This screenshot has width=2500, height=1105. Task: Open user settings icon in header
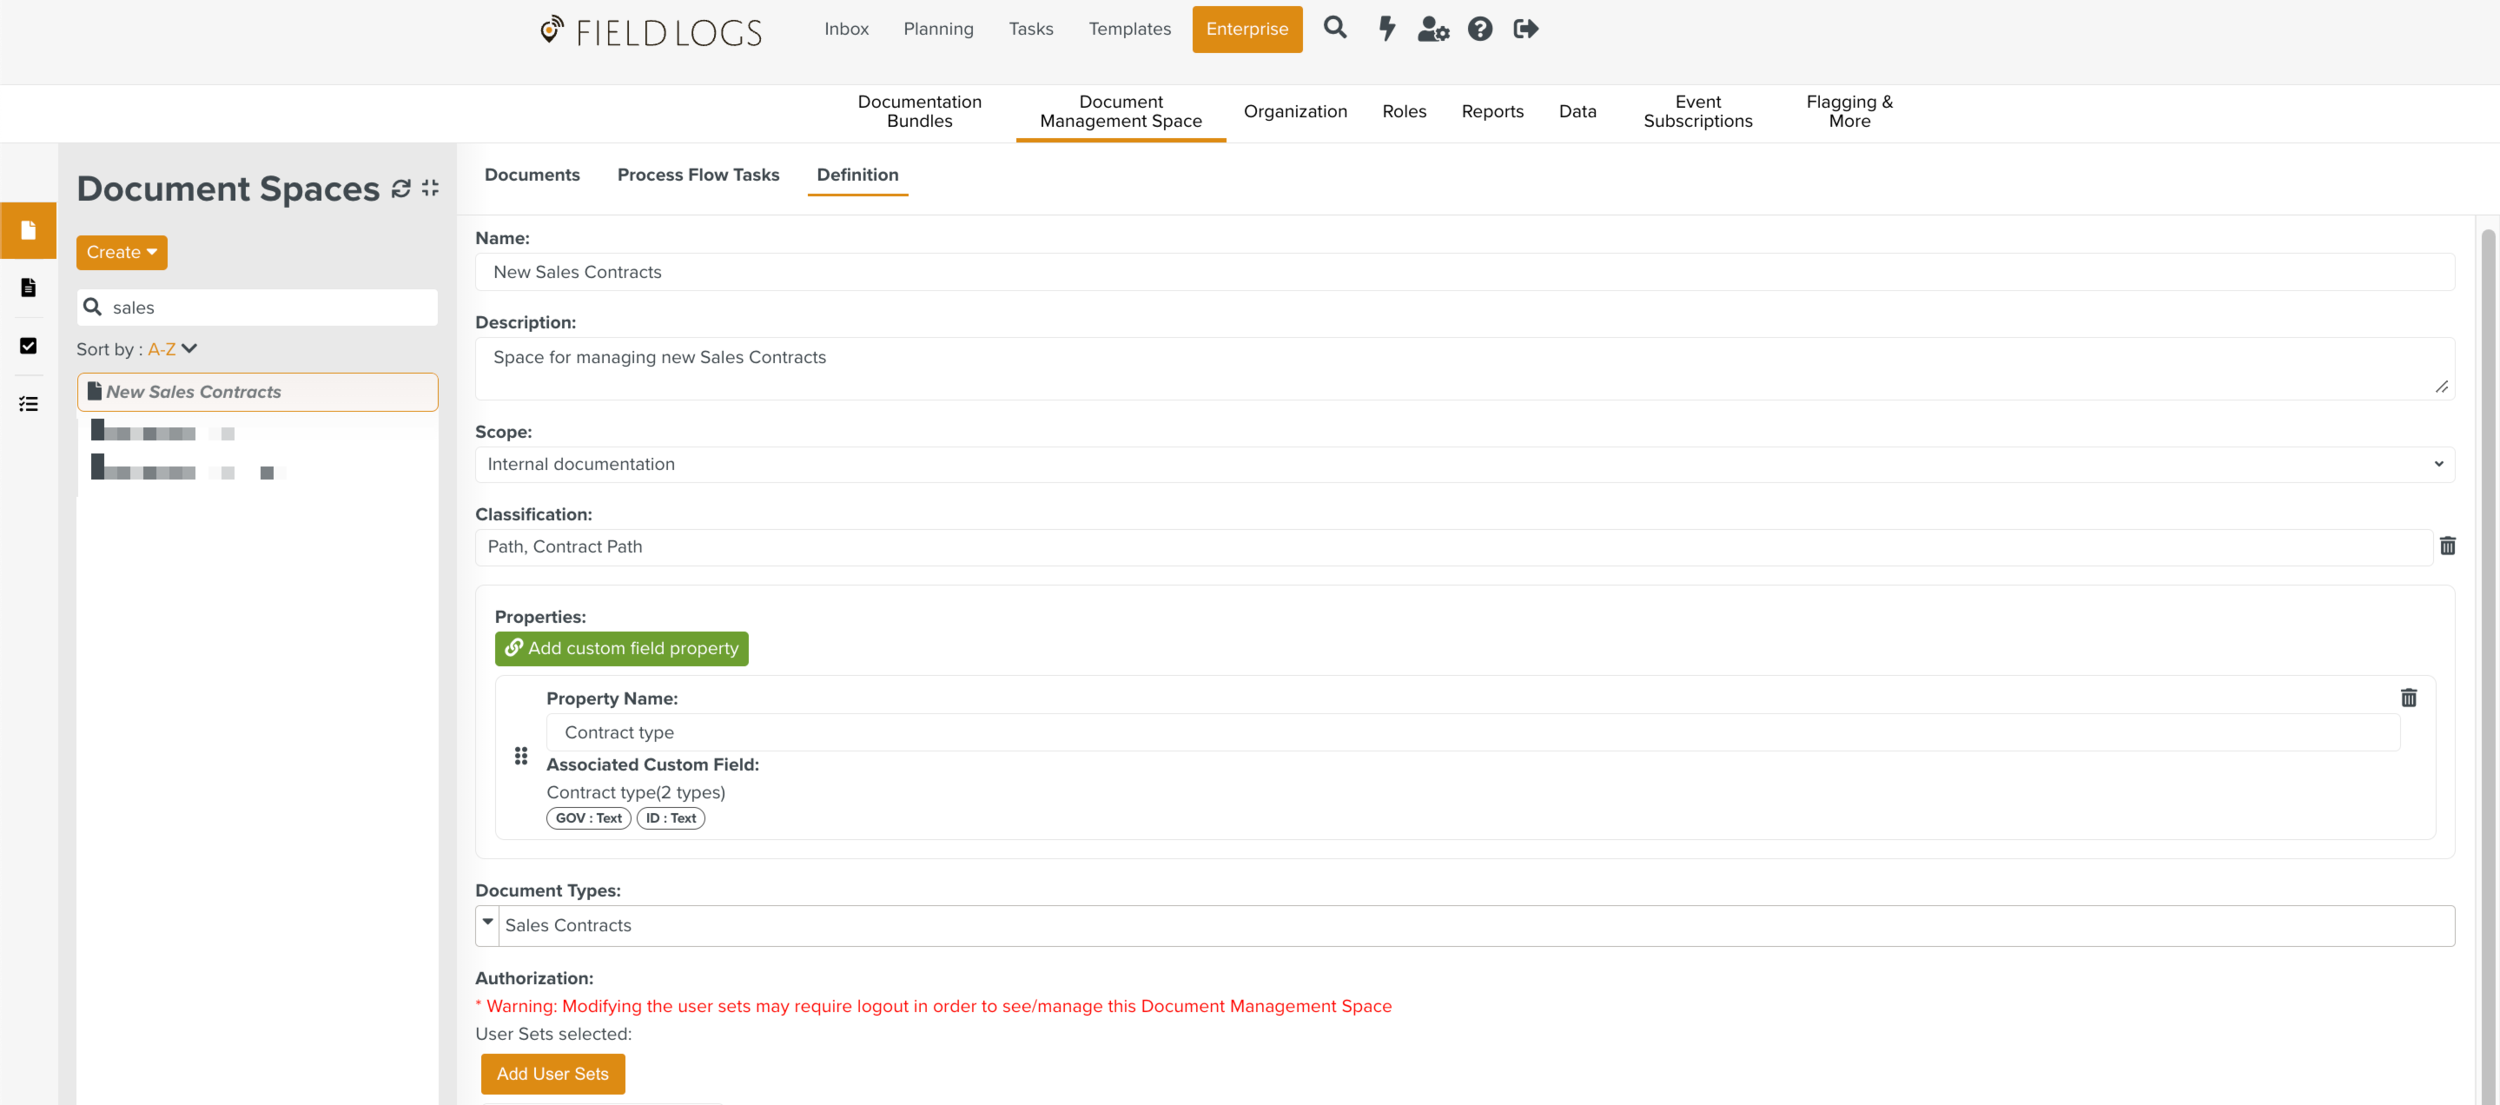click(1432, 29)
